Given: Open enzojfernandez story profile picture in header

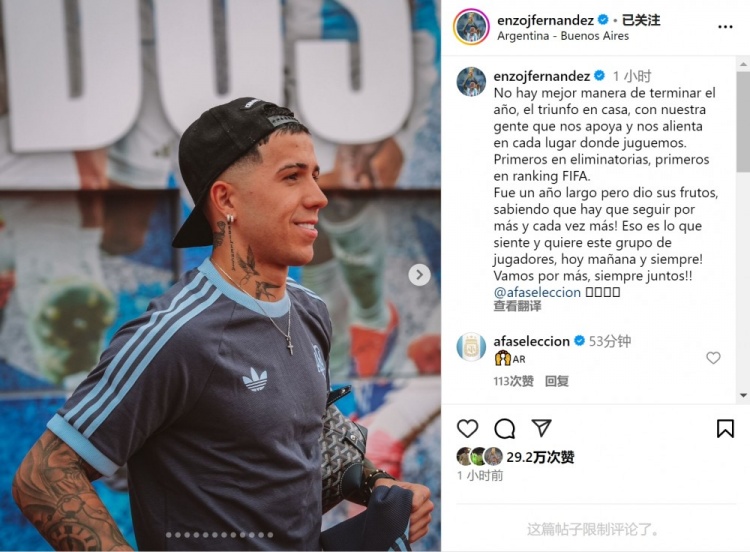Looking at the screenshot, I should [x=471, y=27].
